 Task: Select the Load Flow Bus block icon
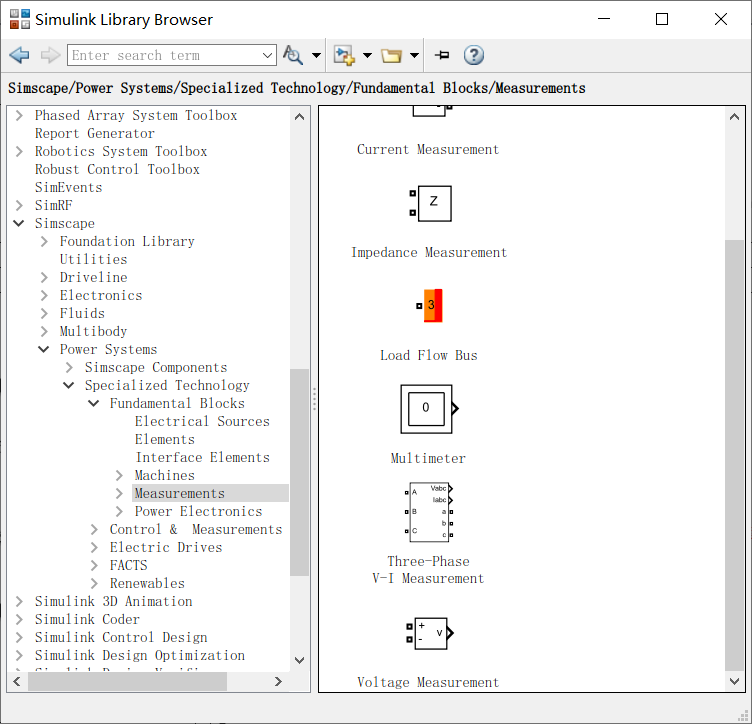[x=429, y=305]
